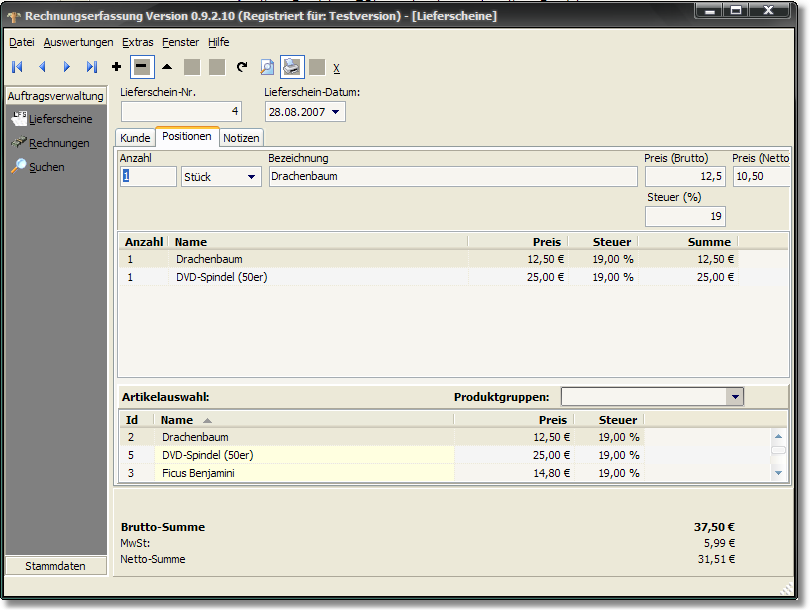Click article list scrollbar thumb

click(778, 450)
